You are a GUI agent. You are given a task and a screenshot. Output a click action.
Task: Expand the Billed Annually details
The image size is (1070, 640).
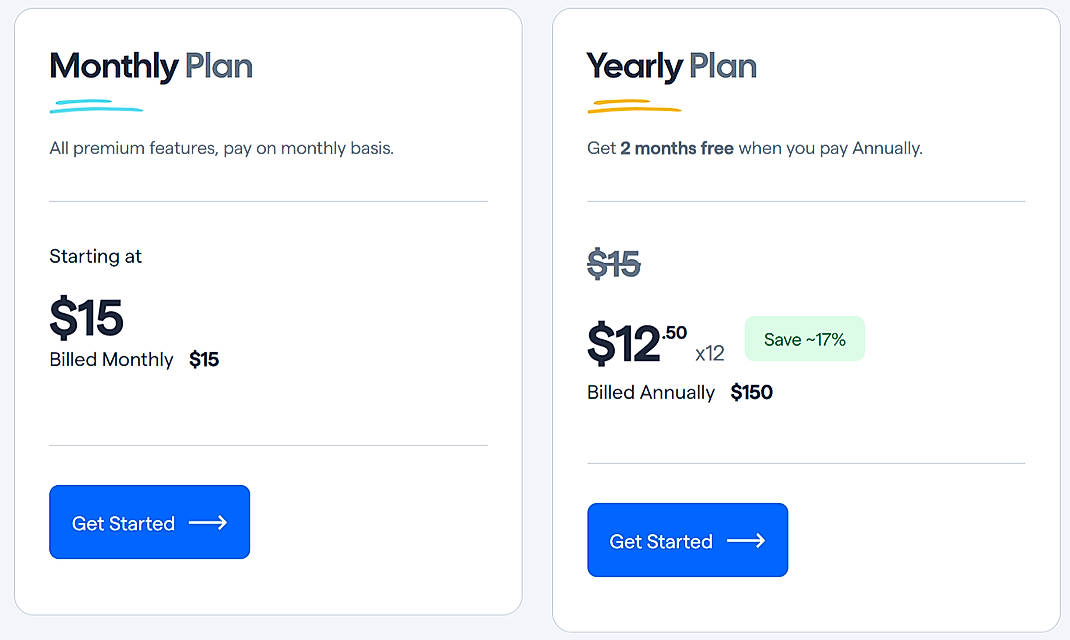click(651, 392)
